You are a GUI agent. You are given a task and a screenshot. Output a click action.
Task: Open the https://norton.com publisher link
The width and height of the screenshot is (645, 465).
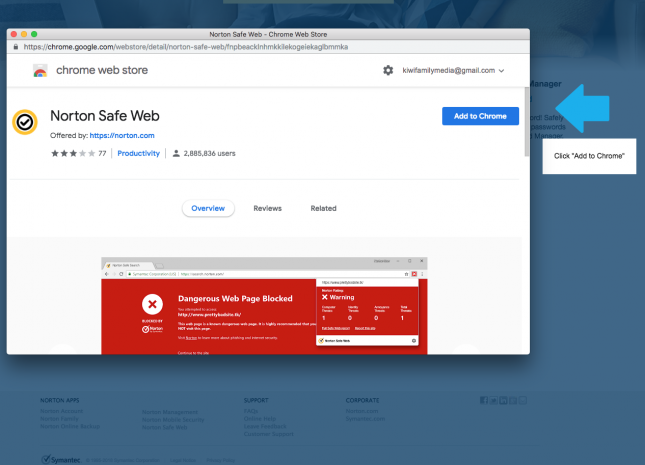[122, 135]
